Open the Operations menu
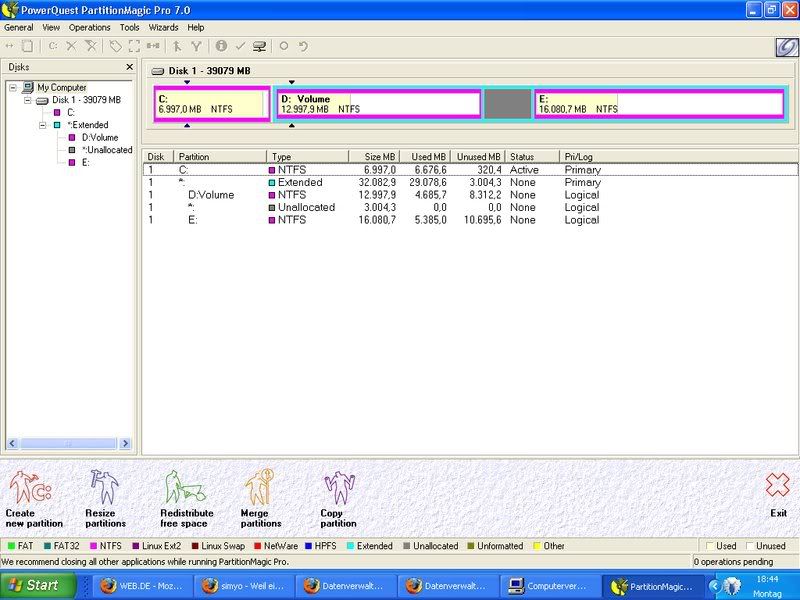The image size is (800, 600). click(x=89, y=28)
